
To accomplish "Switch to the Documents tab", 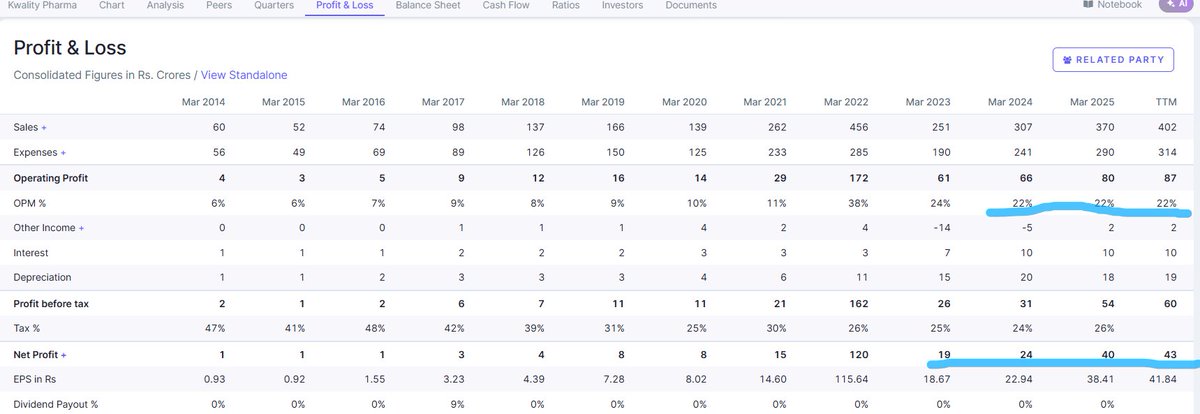I will 691,5.
